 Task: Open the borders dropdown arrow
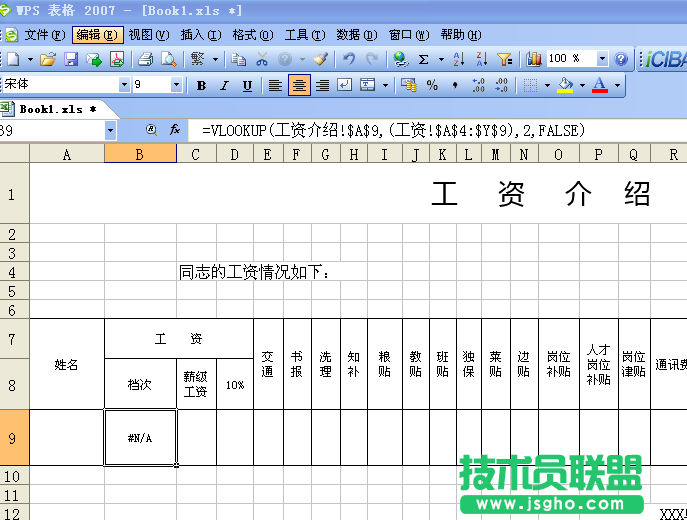[x=547, y=85]
